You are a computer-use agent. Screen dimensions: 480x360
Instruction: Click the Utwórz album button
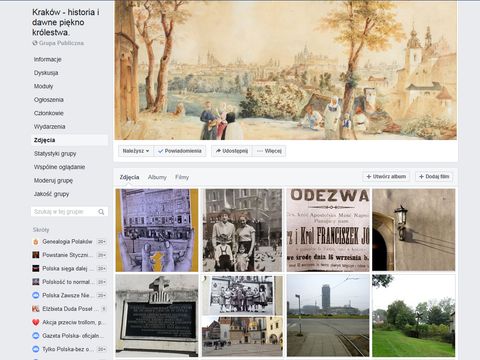(386, 176)
